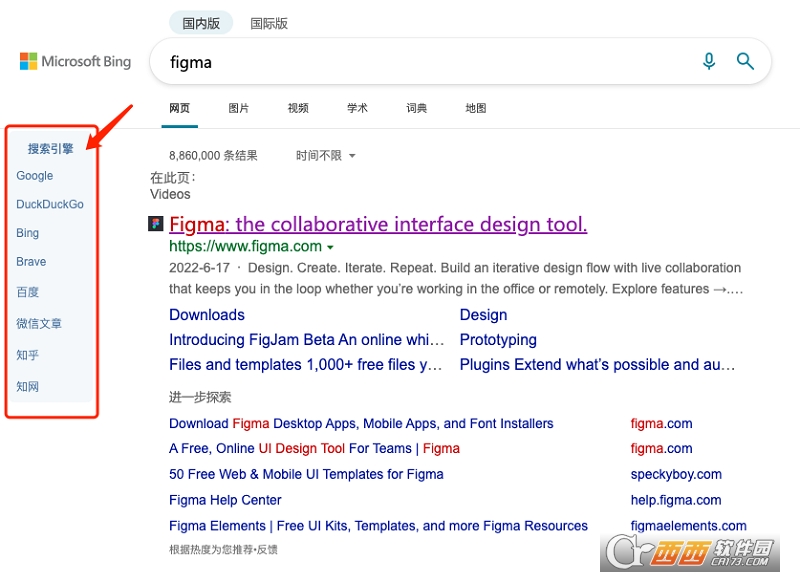This screenshot has height=582, width=800.
Task: Select 知乎 in the search engine sidebar
Action: pos(28,355)
